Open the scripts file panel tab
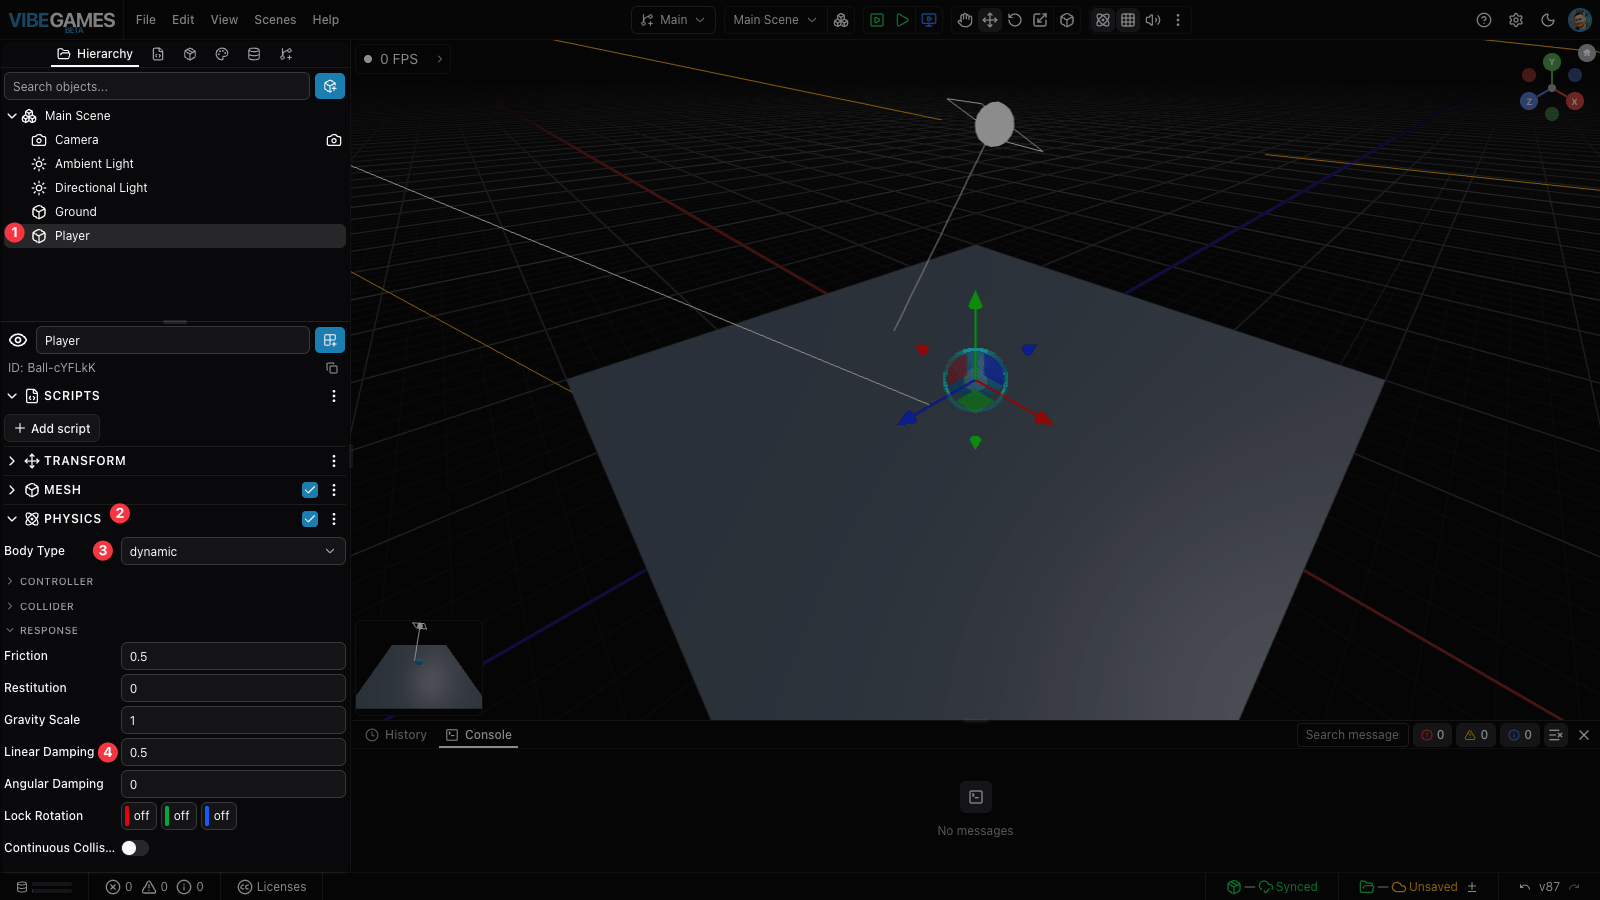This screenshot has width=1600, height=900. (x=158, y=54)
